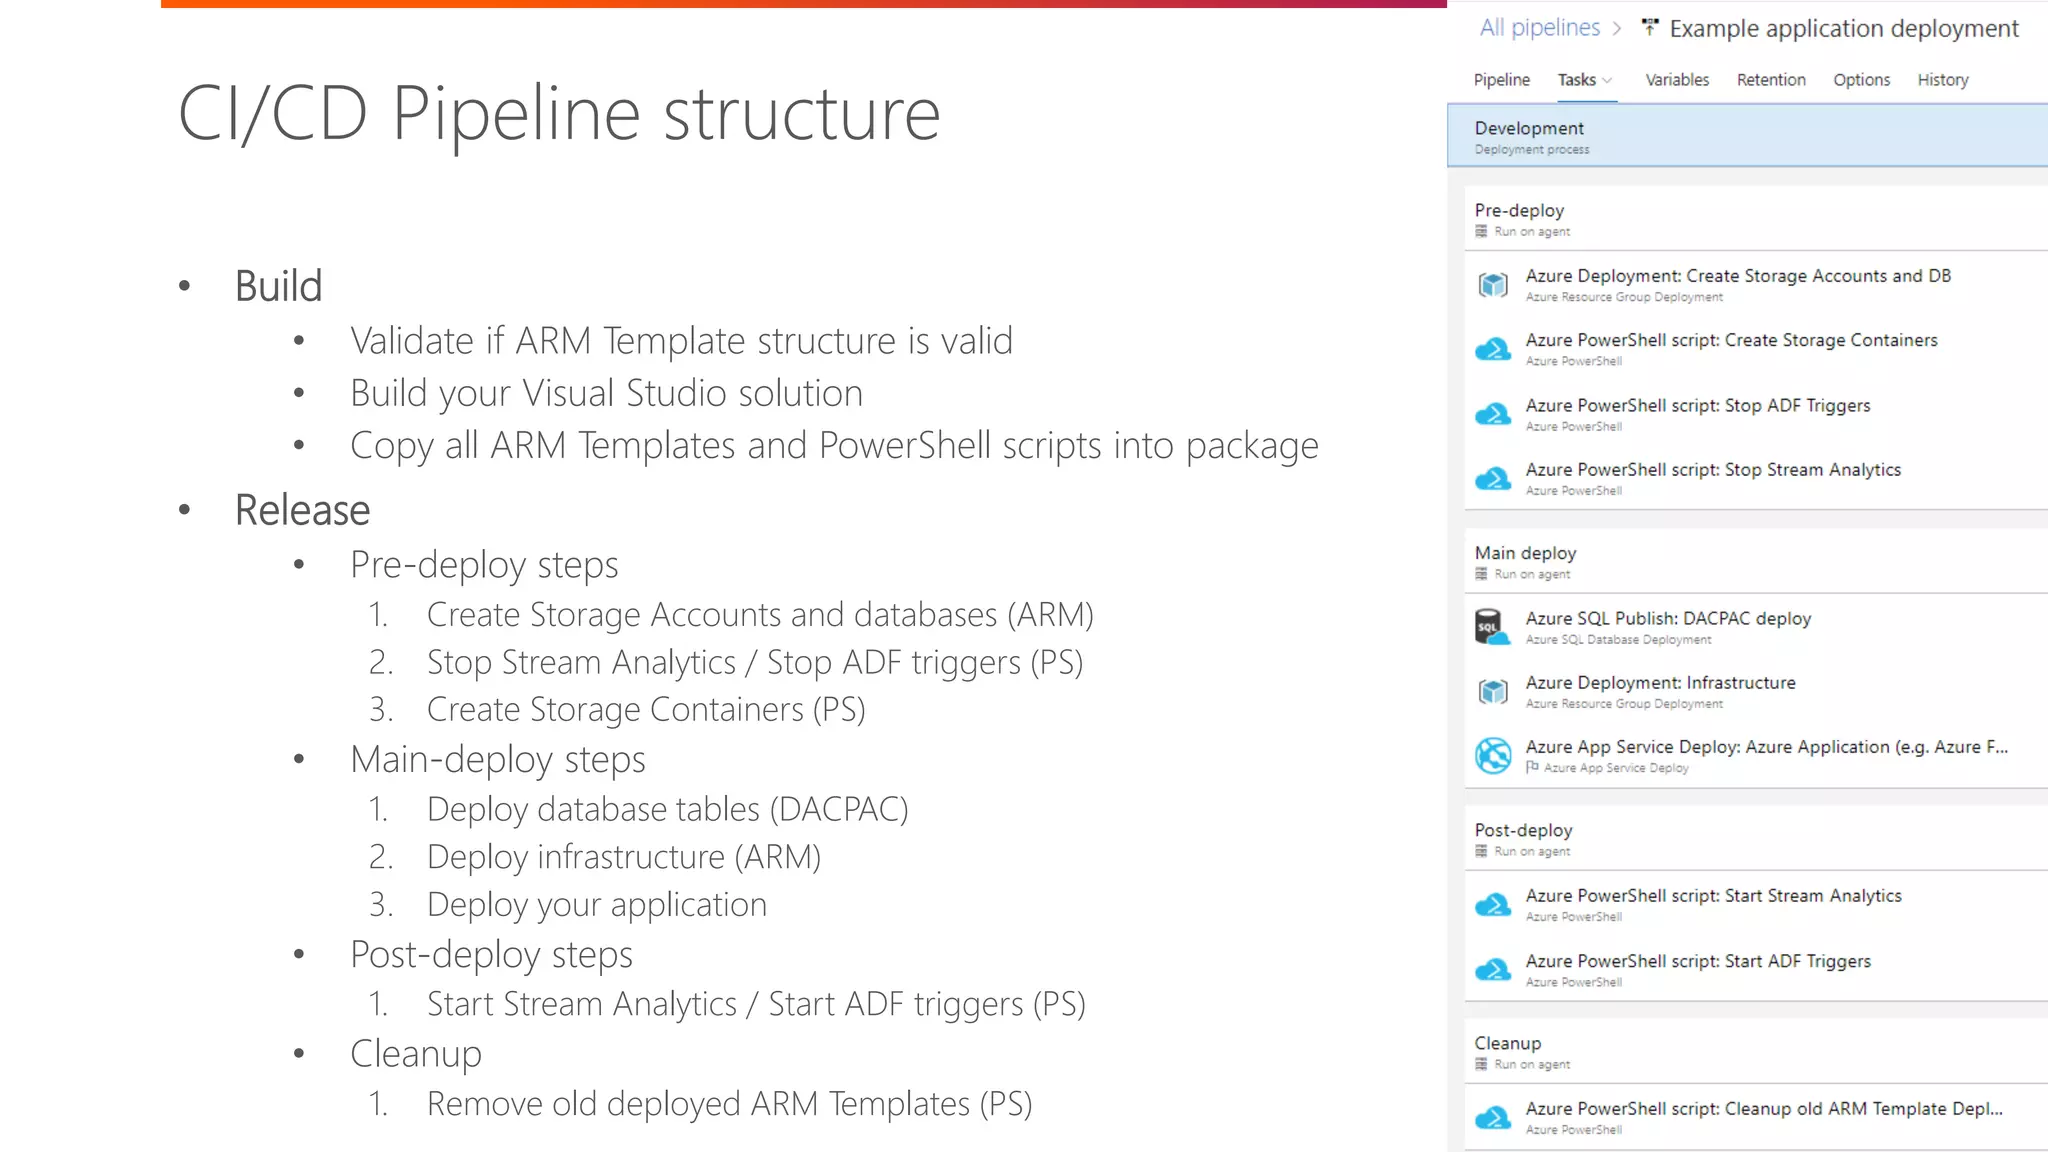Click the Azure PowerShell icon for Create Storage Containers

(x=1493, y=350)
